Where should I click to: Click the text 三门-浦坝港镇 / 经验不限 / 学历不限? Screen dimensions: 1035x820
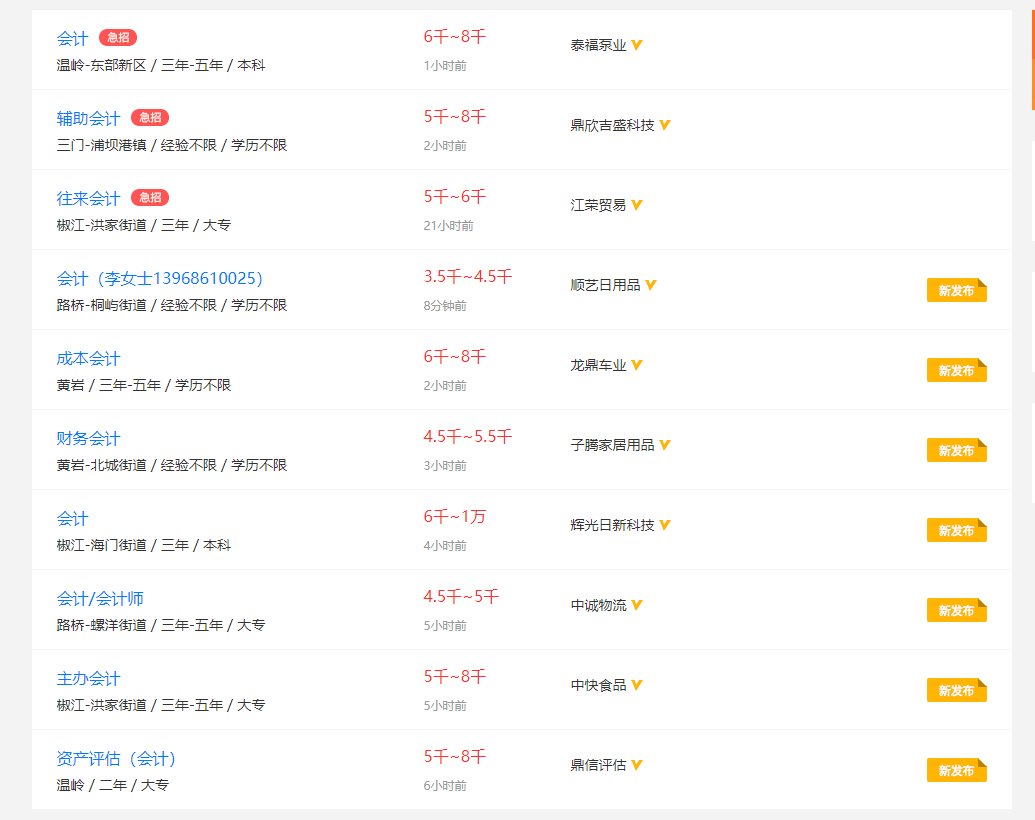coord(172,145)
